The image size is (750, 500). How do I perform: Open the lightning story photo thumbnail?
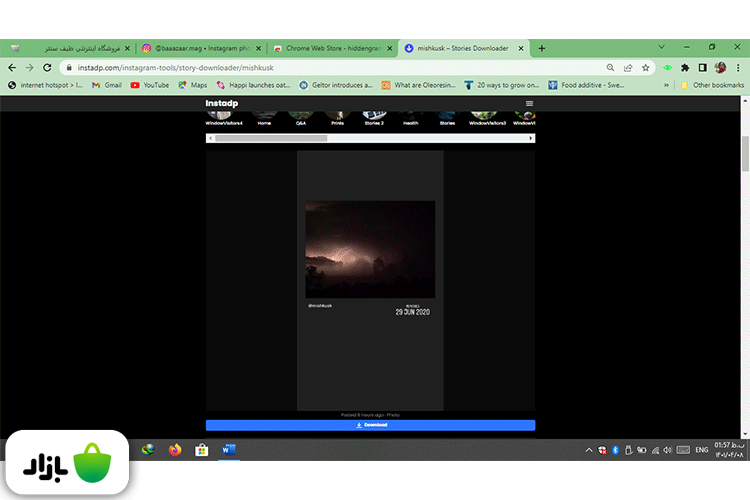(369, 249)
